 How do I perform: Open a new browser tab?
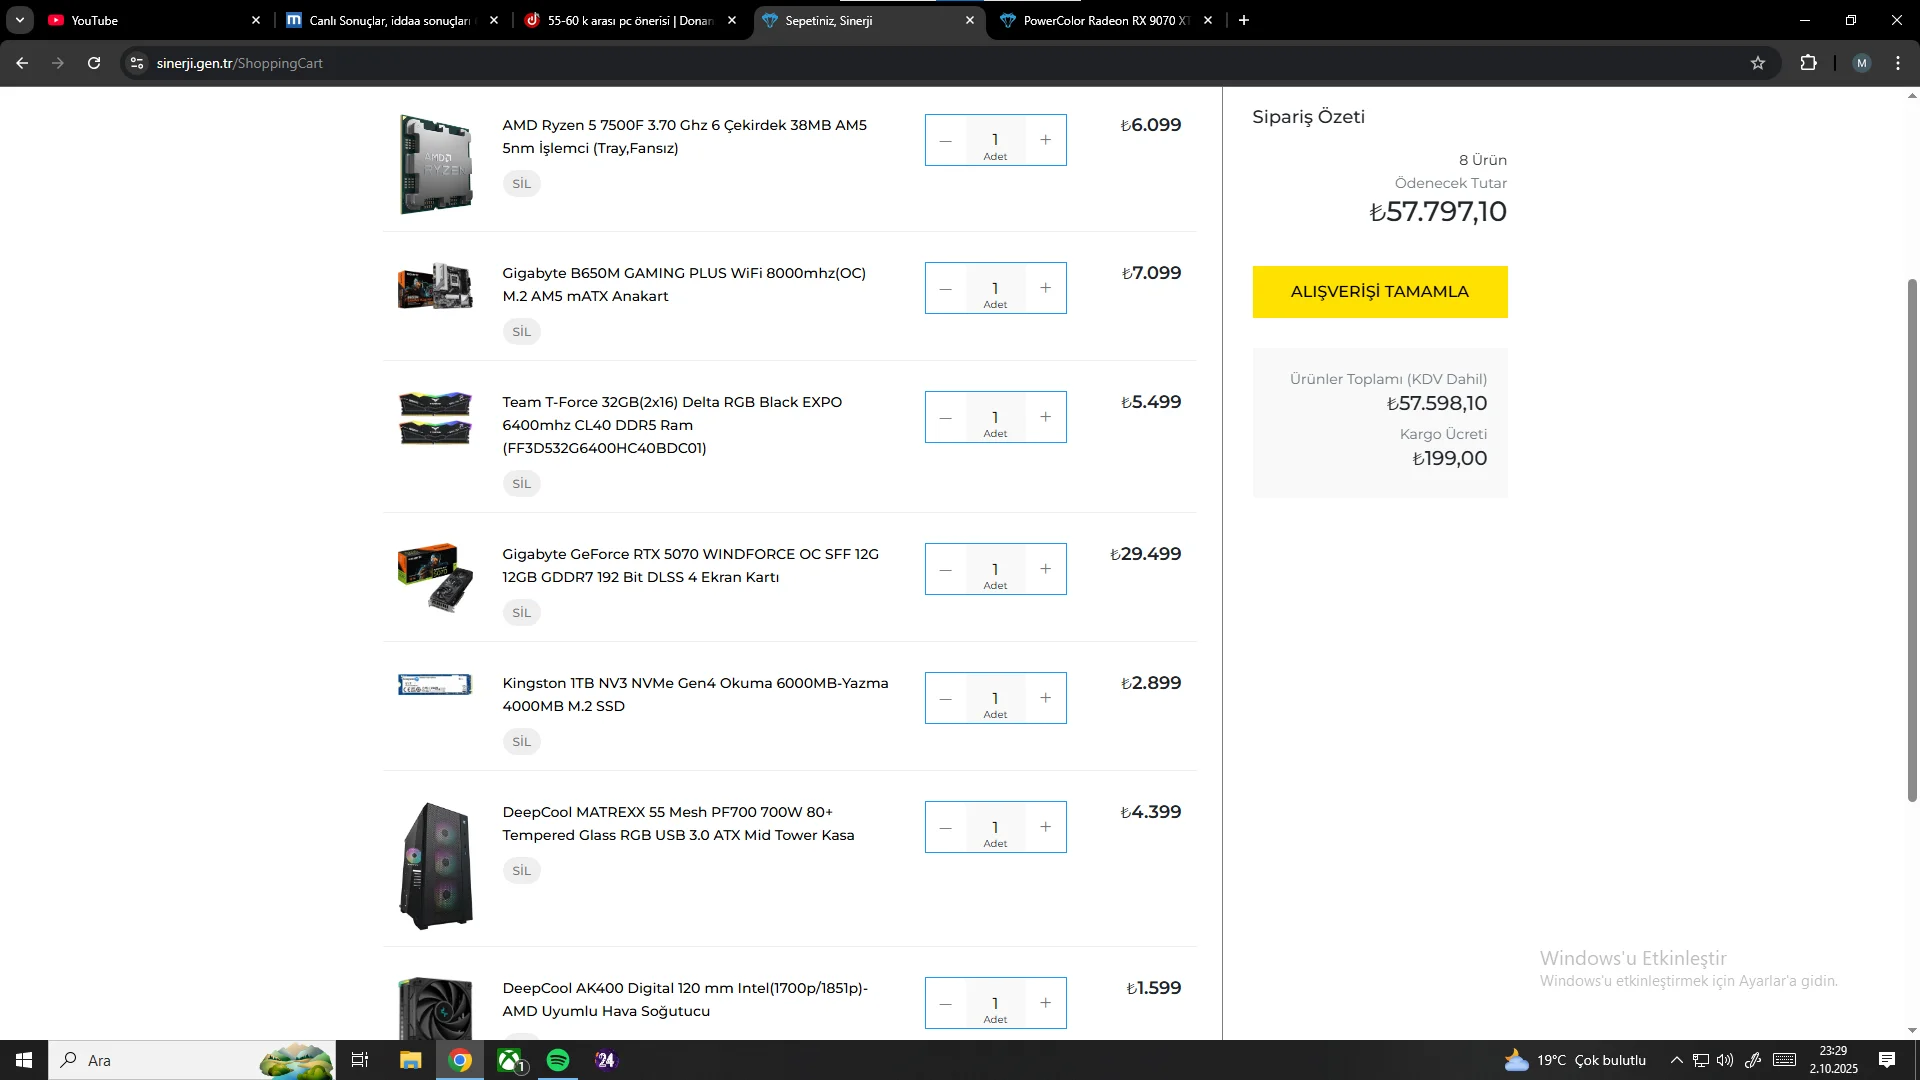[x=1243, y=20]
